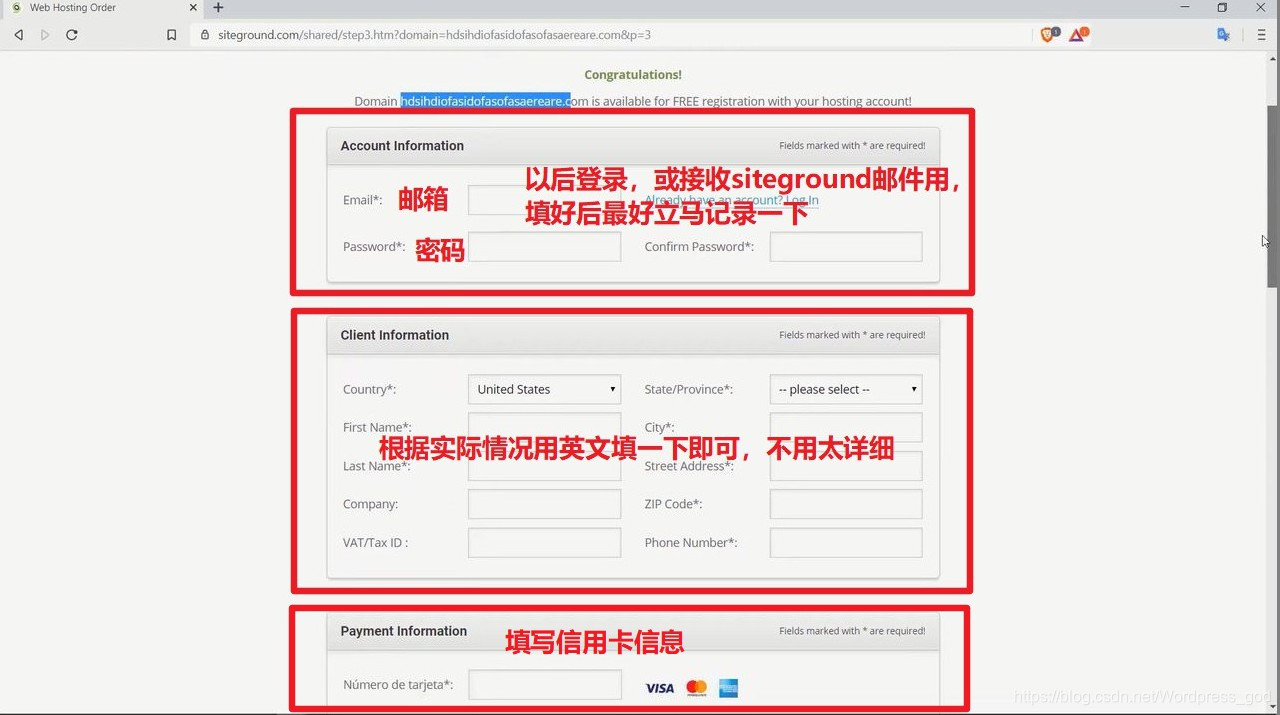Focus the First Name field

pyautogui.click(x=544, y=427)
